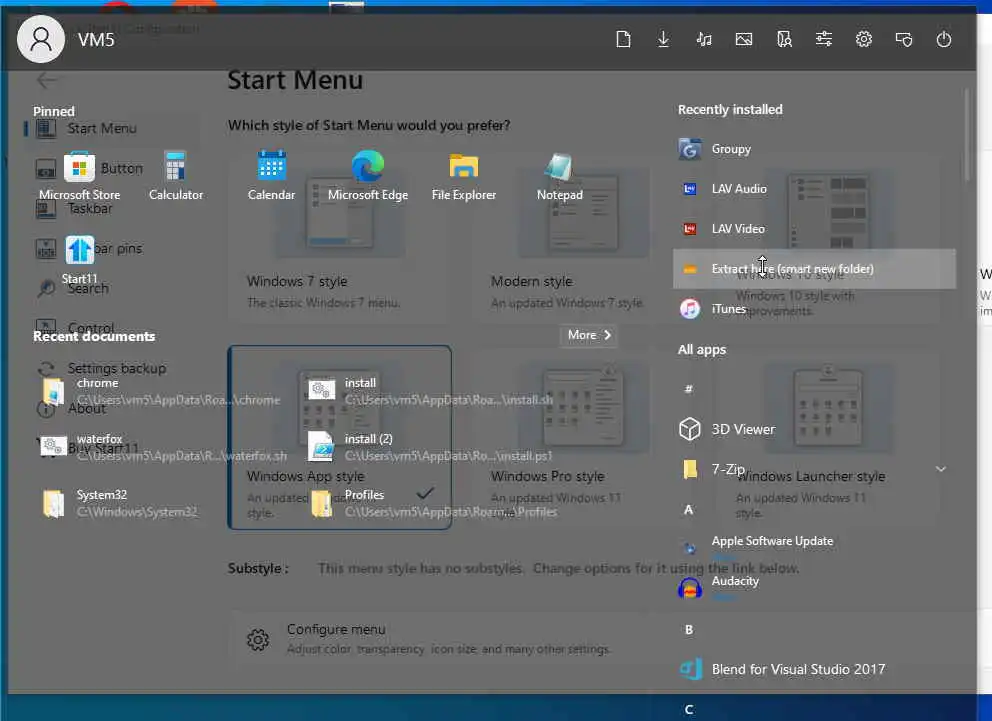
Task: Open Apple Software Update in All apps
Action: (x=814, y=548)
